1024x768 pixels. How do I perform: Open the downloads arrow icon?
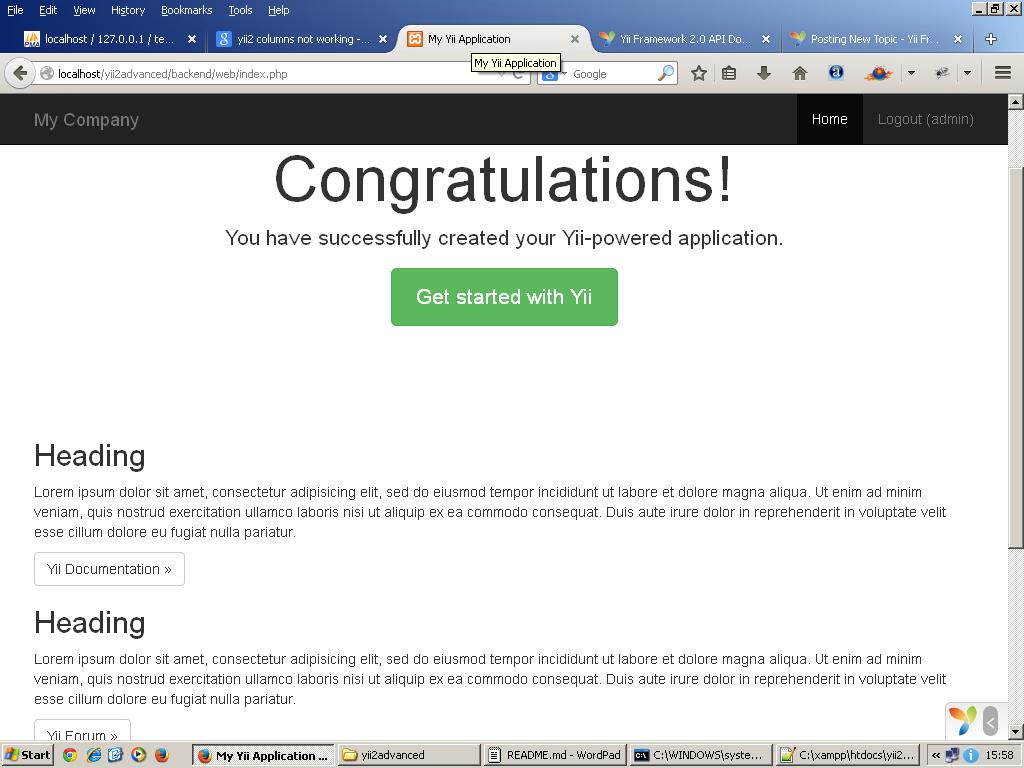click(764, 73)
